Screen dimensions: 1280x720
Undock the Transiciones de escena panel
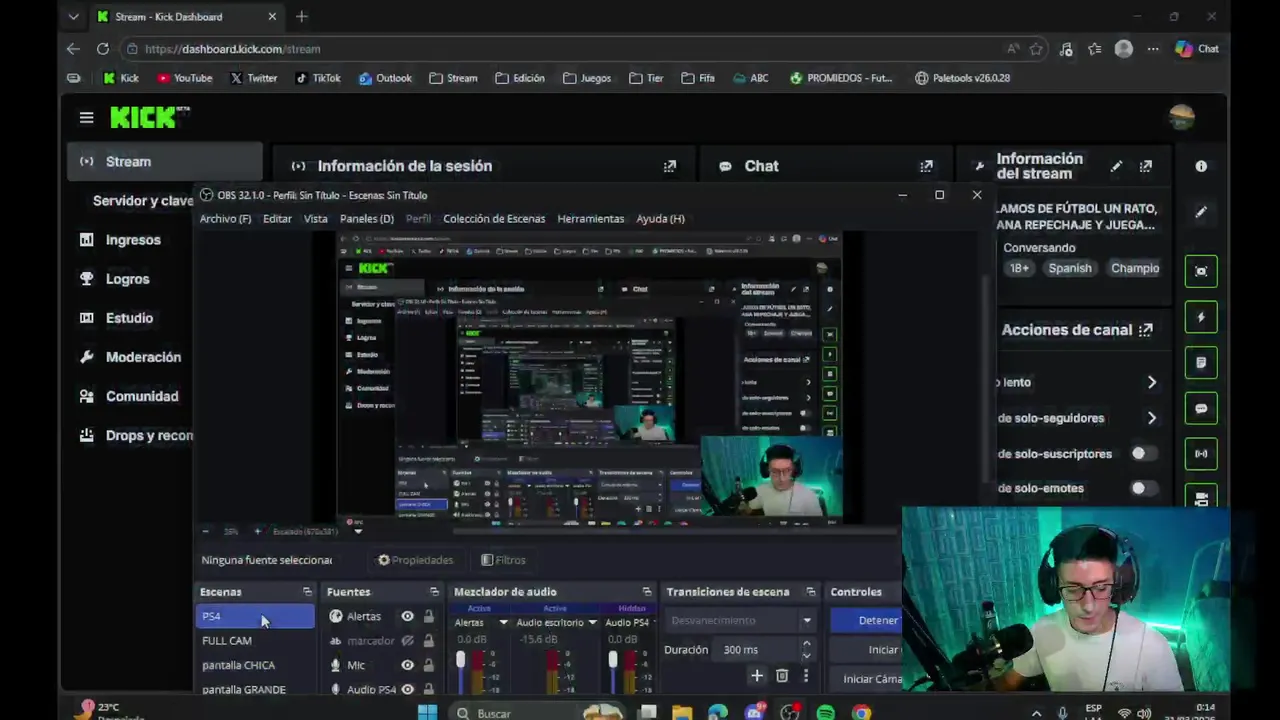(x=811, y=592)
